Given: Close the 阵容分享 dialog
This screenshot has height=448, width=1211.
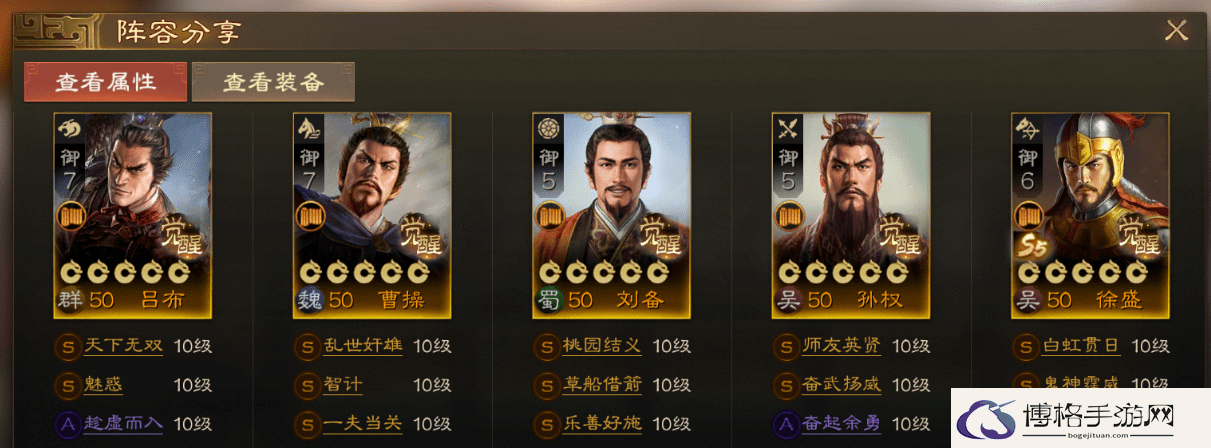Looking at the screenshot, I should (1176, 30).
